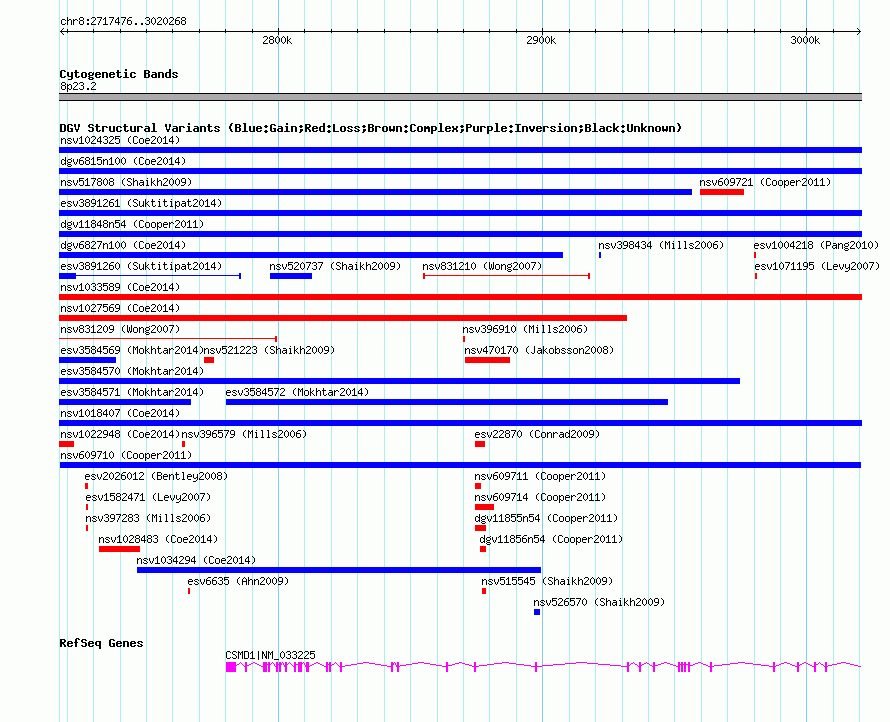Select the DGV Structural Variants track title
This screenshot has height=722, width=890.
(370, 128)
